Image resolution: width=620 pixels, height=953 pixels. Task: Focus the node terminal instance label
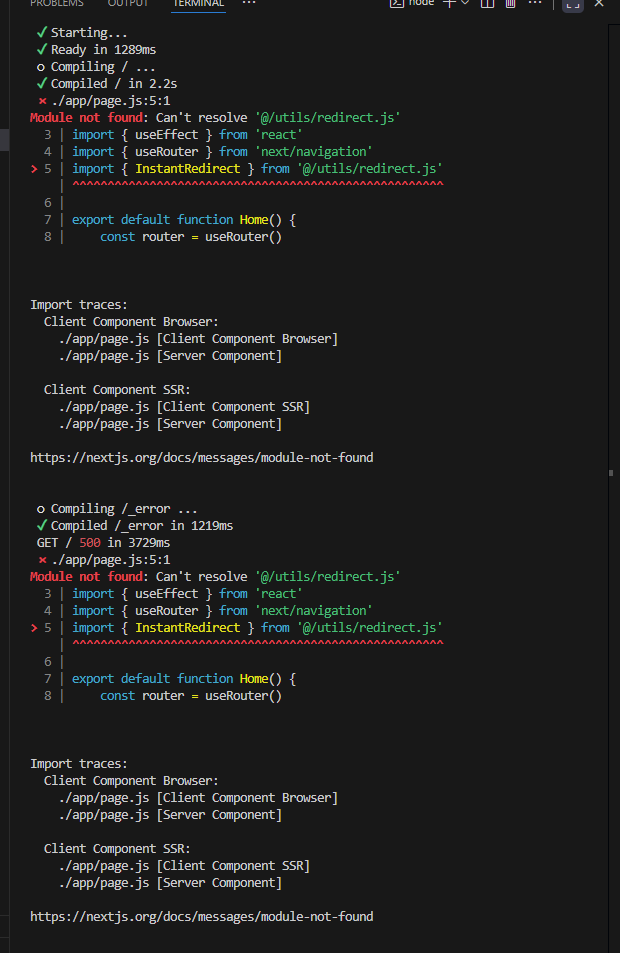click(421, 3)
